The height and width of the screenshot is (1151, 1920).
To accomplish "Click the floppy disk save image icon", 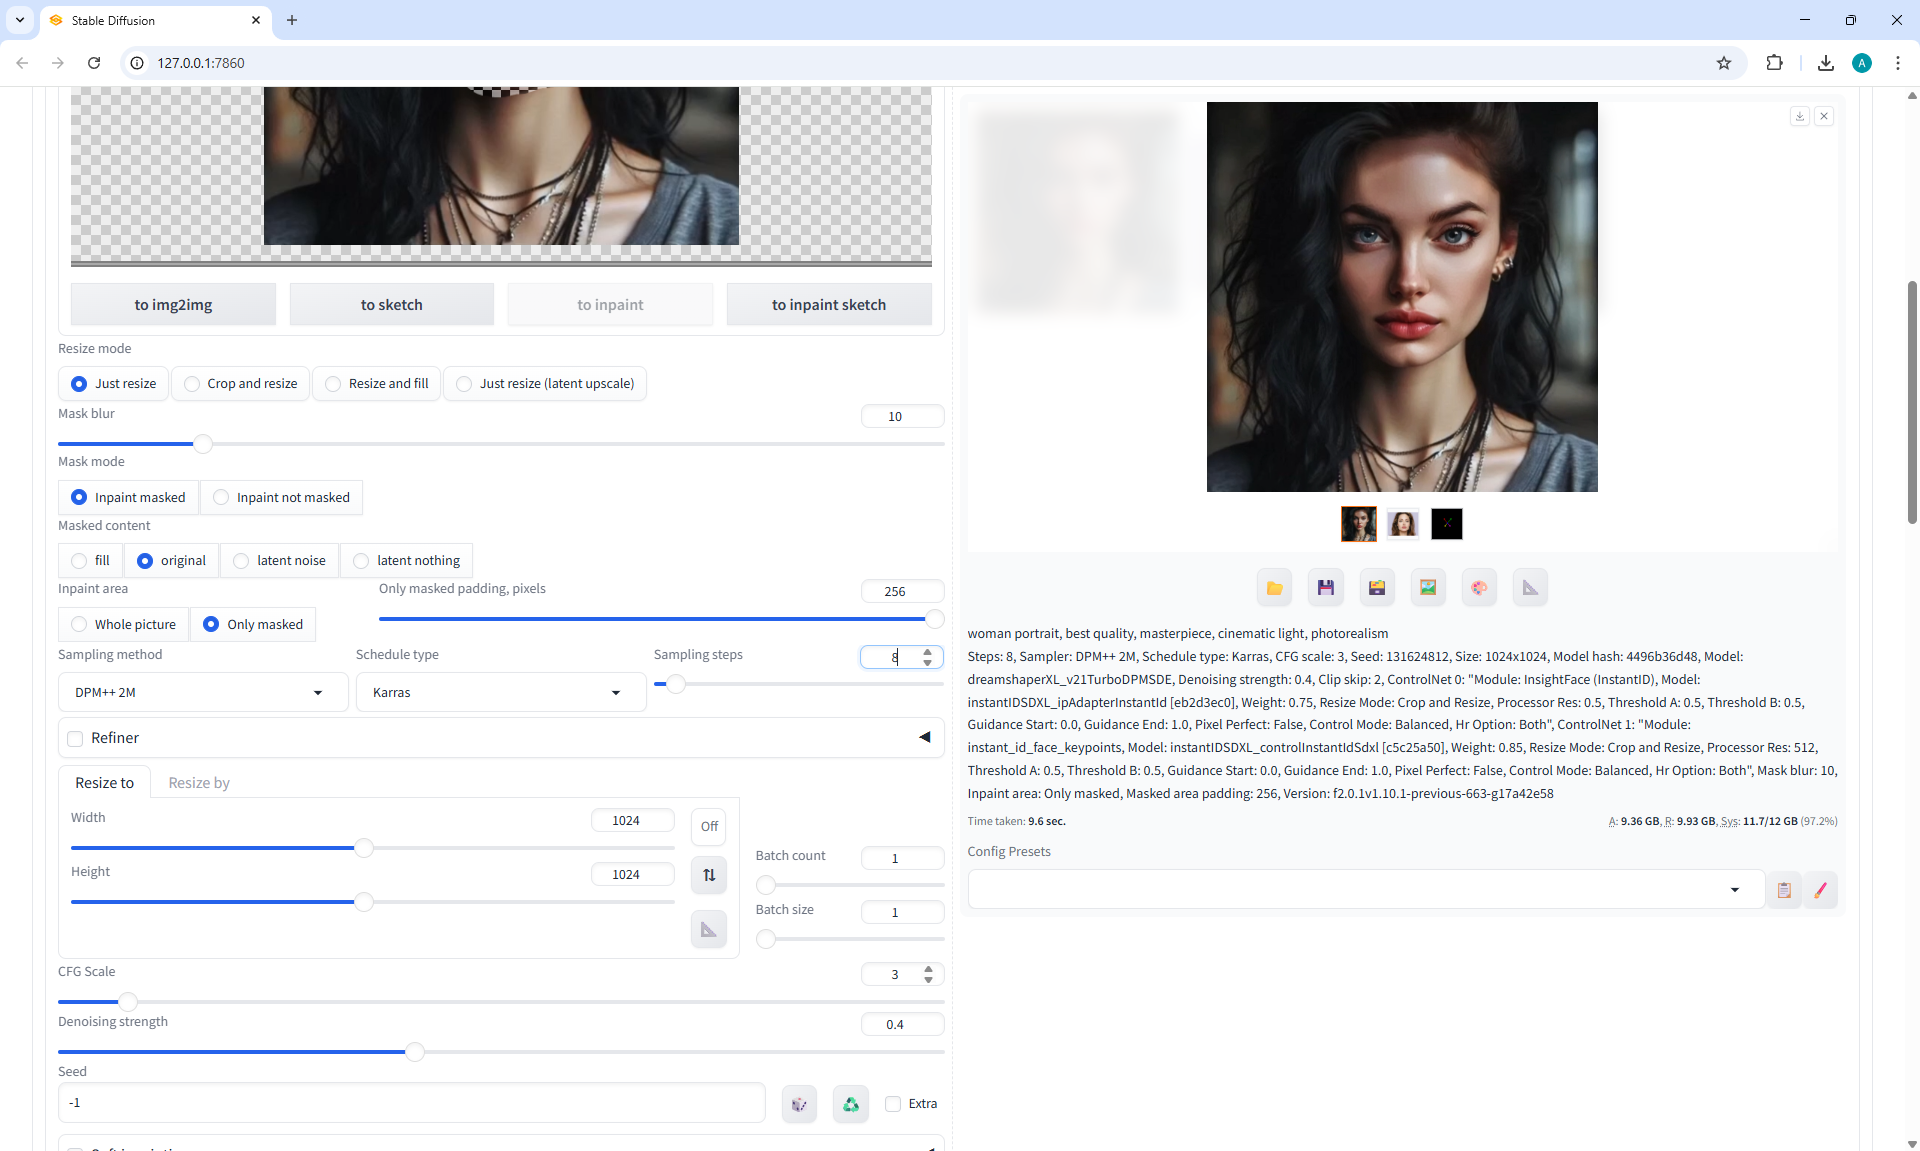I will (x=1325, y=588).
